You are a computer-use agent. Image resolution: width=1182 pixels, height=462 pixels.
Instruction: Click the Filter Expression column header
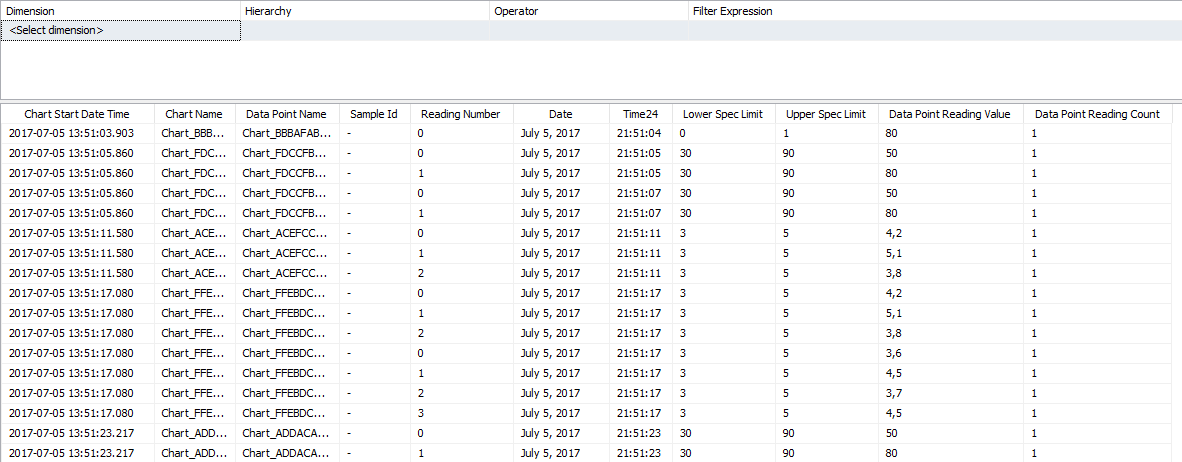pos(934,11)
